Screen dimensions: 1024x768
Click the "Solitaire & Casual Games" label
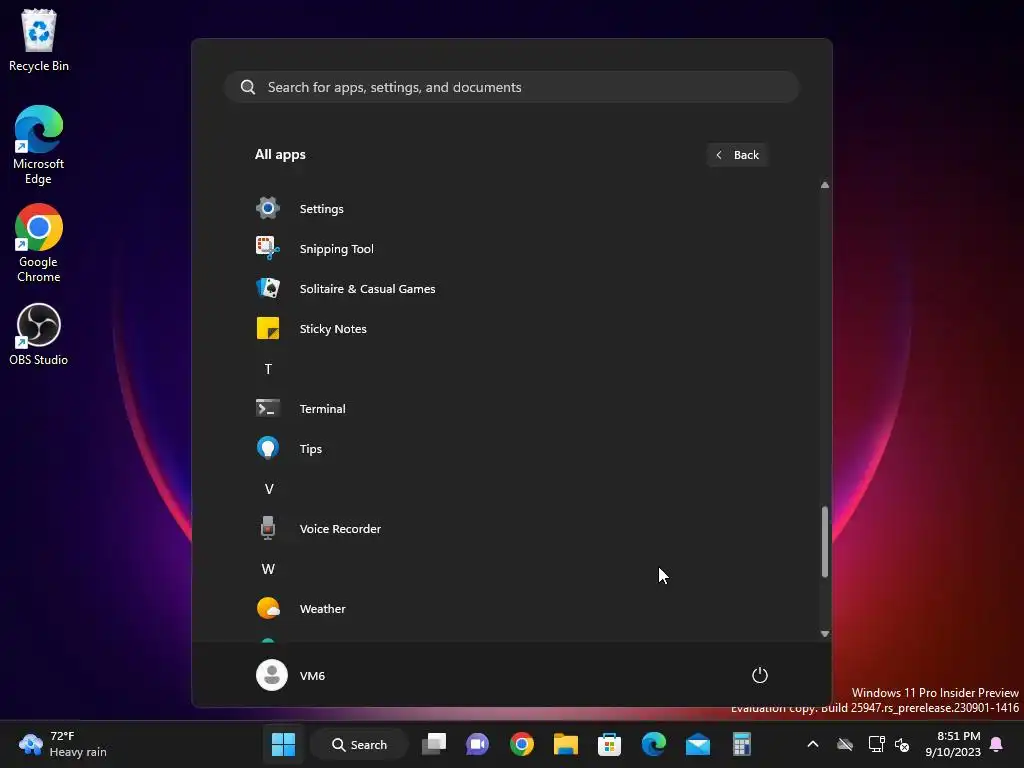point(367,289)
